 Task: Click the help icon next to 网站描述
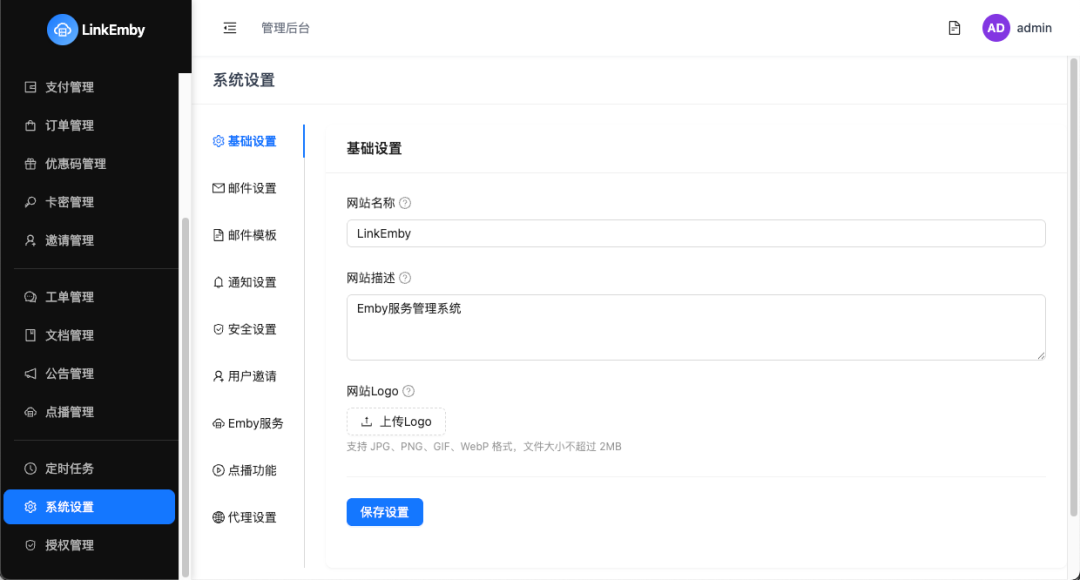[404, 277]
